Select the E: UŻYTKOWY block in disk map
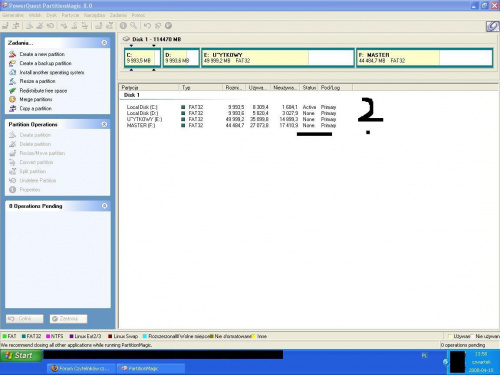This screenshot has width=500, height=375. 278,58
